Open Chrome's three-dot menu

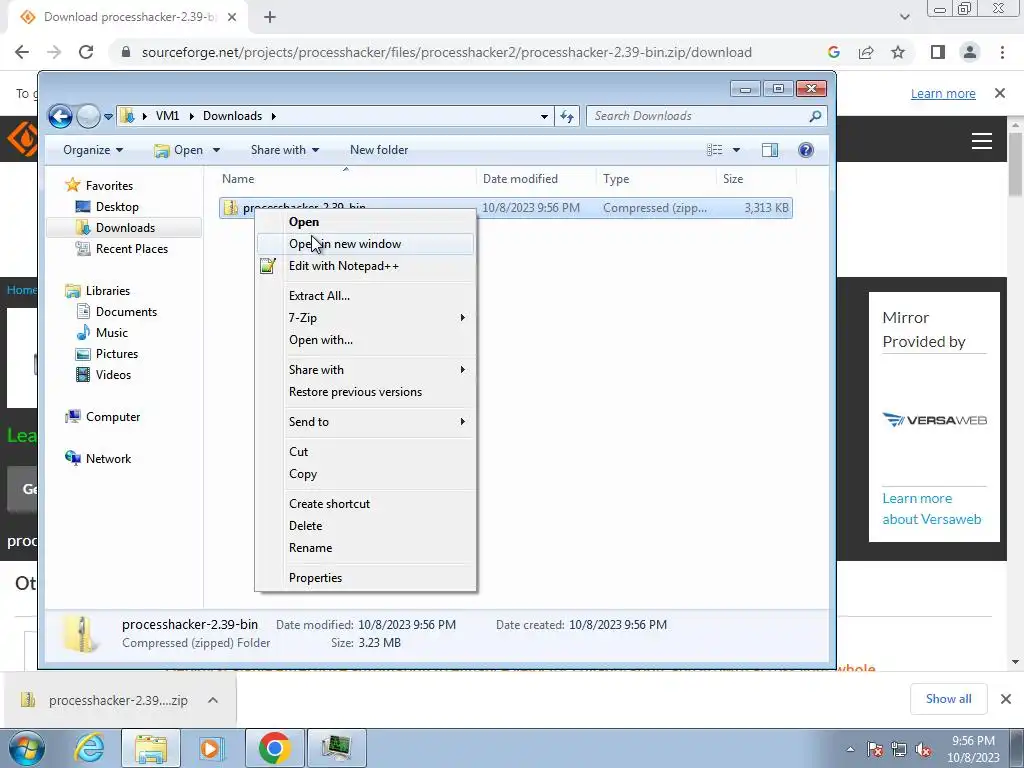click(1002, 52)
